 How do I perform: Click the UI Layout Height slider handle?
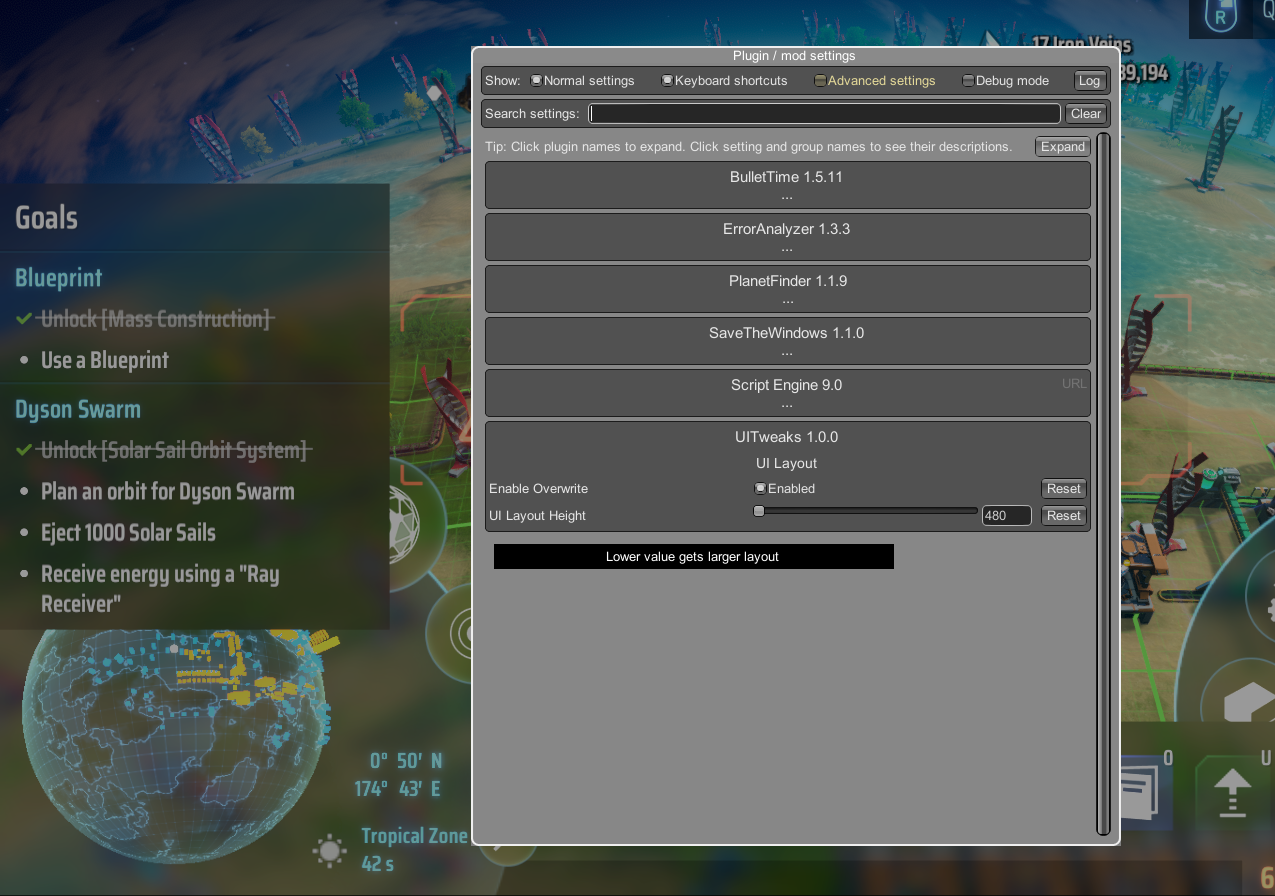tap(759, 510)
